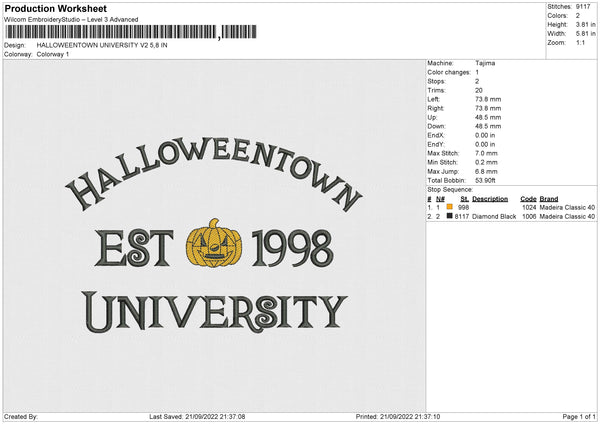
Task: Click the 'Left:' value '73.8 mm'
Action: [488, 99]
